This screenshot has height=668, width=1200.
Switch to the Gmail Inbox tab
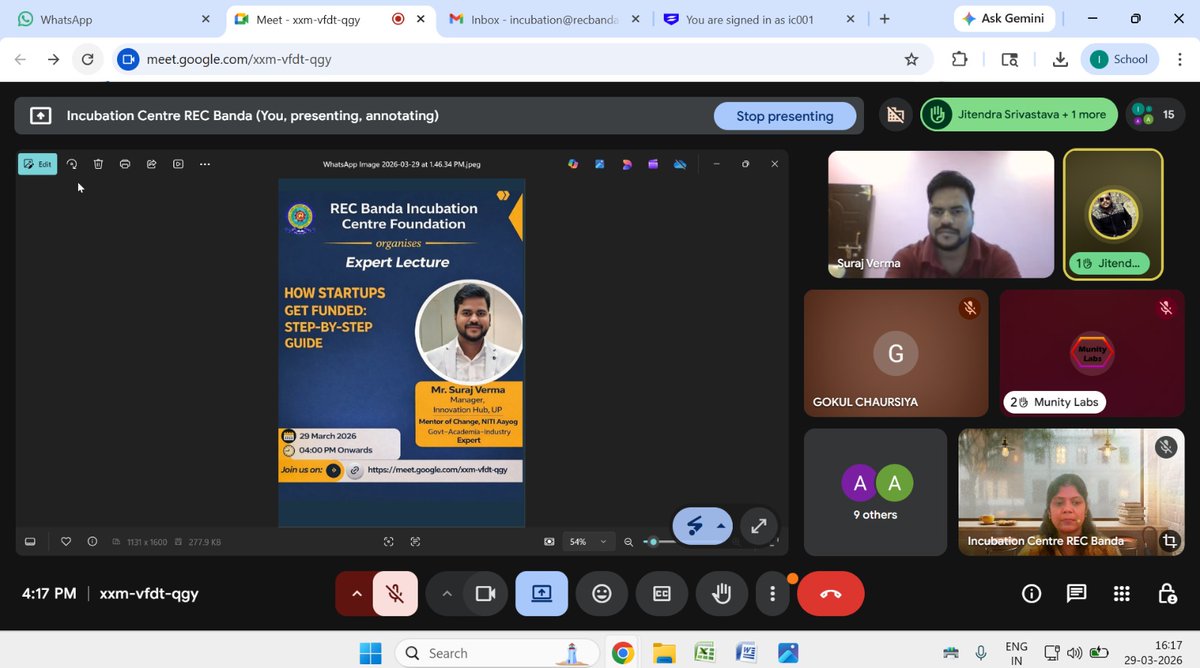coord(545,19)
